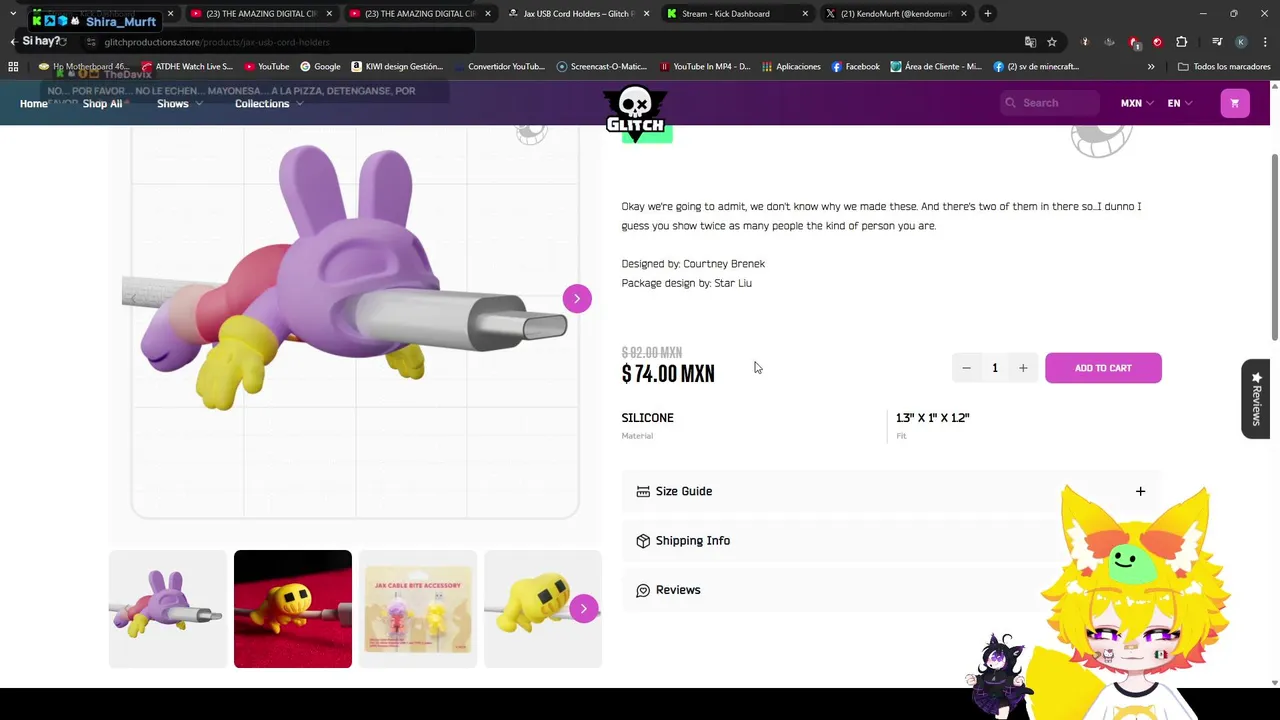The image size is (1280, 720).
Task: Close the Stream - Kick Dashboard tab
Action: pos(805,14)
